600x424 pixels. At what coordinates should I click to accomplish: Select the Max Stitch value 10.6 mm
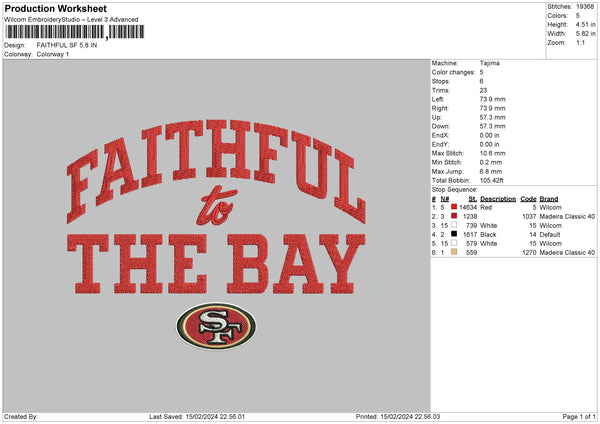(492, 153)
